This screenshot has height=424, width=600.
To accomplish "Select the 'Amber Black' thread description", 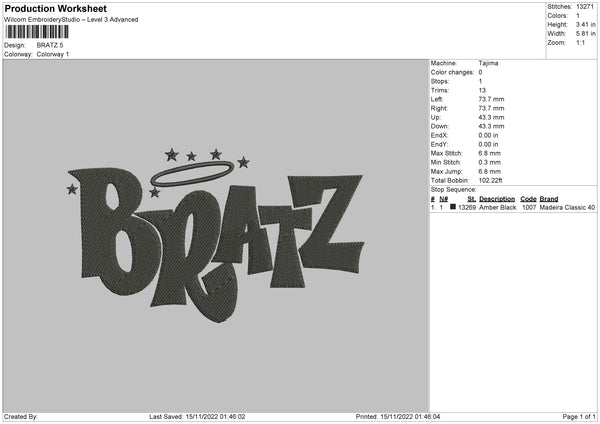I will 498,207.
